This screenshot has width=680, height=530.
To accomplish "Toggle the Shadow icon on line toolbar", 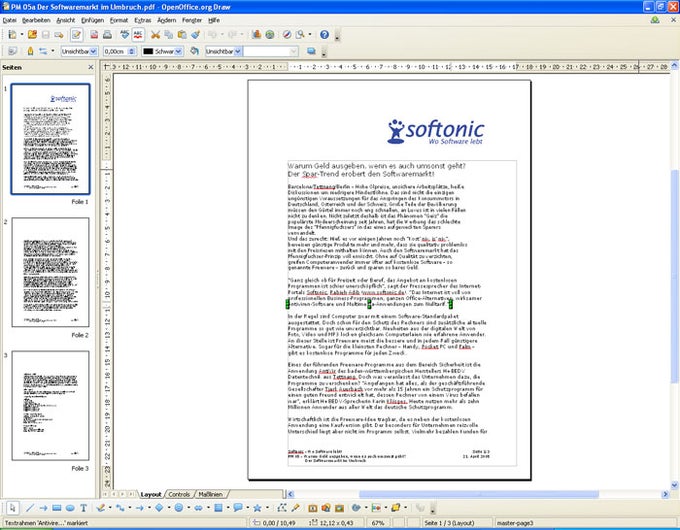I will (311, 51).
